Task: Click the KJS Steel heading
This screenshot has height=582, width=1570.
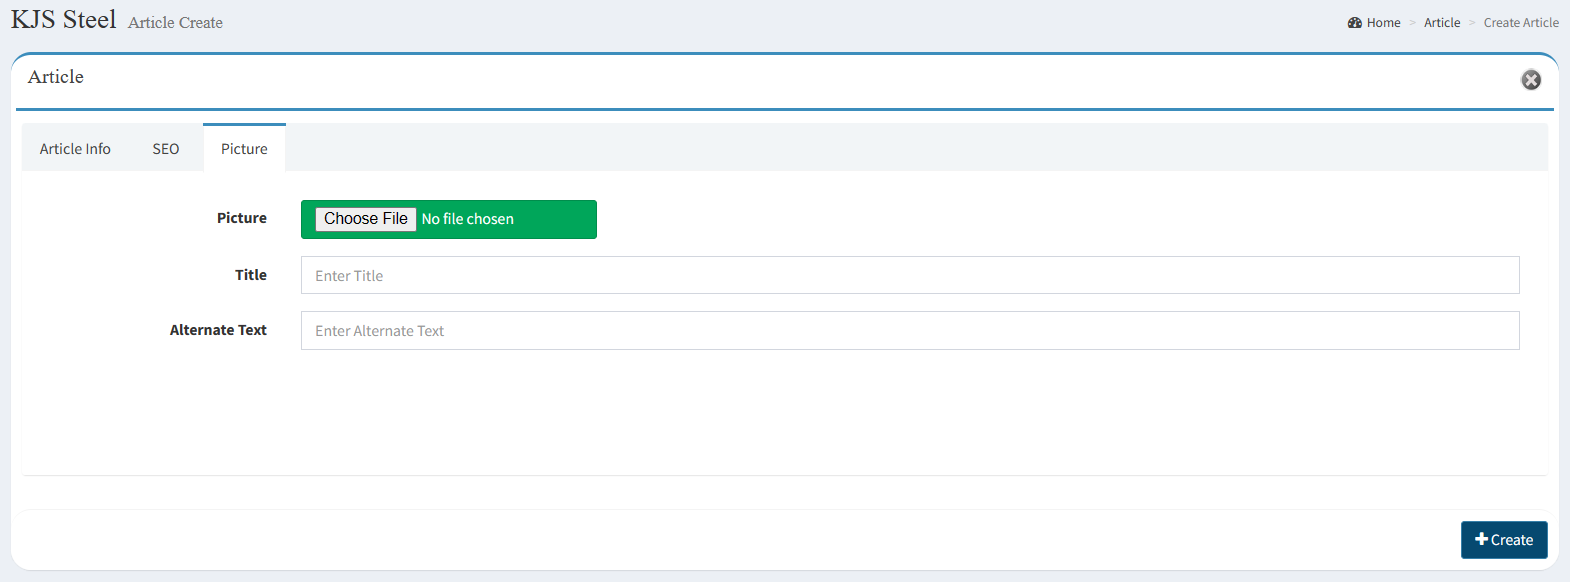Action: [x=64, y=19]
